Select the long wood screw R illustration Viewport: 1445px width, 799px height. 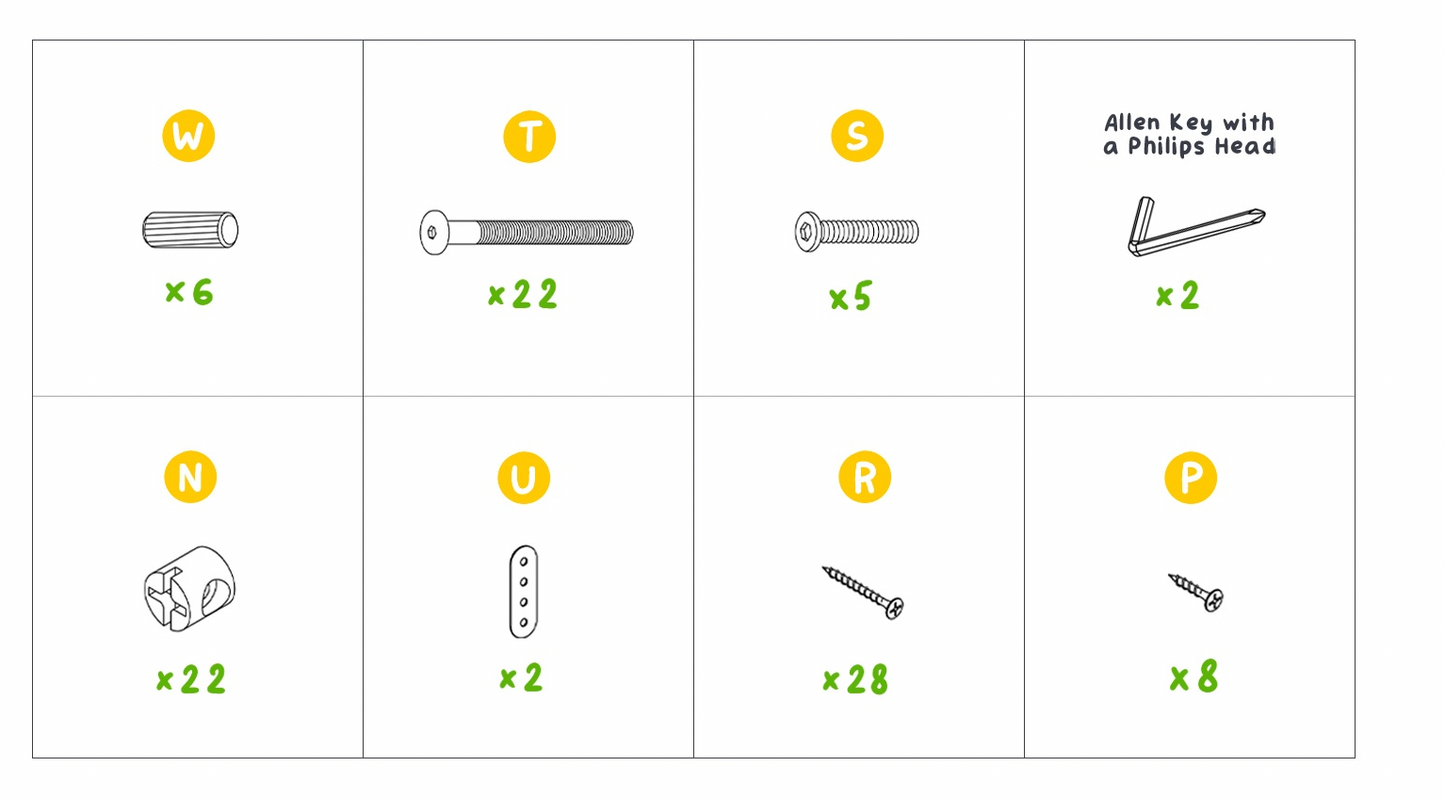click(x=864, y=592)
